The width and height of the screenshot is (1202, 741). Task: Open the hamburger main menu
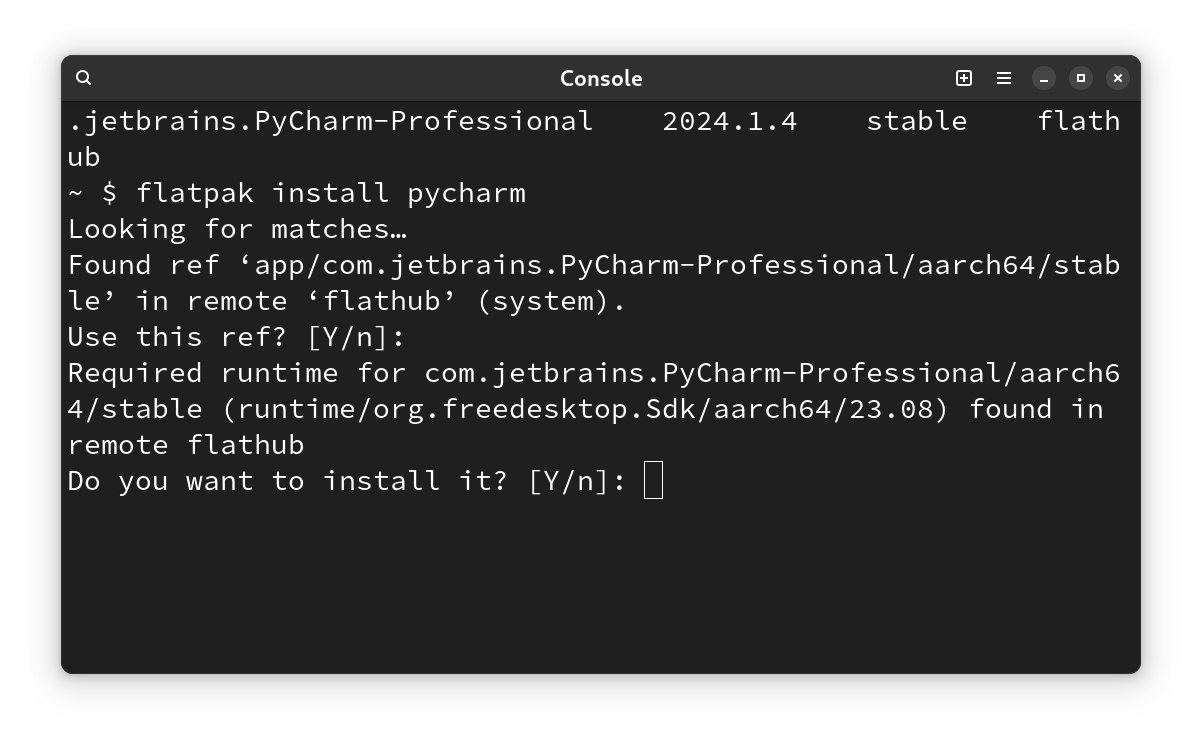pyautogui.click(x=1004, y=78)
